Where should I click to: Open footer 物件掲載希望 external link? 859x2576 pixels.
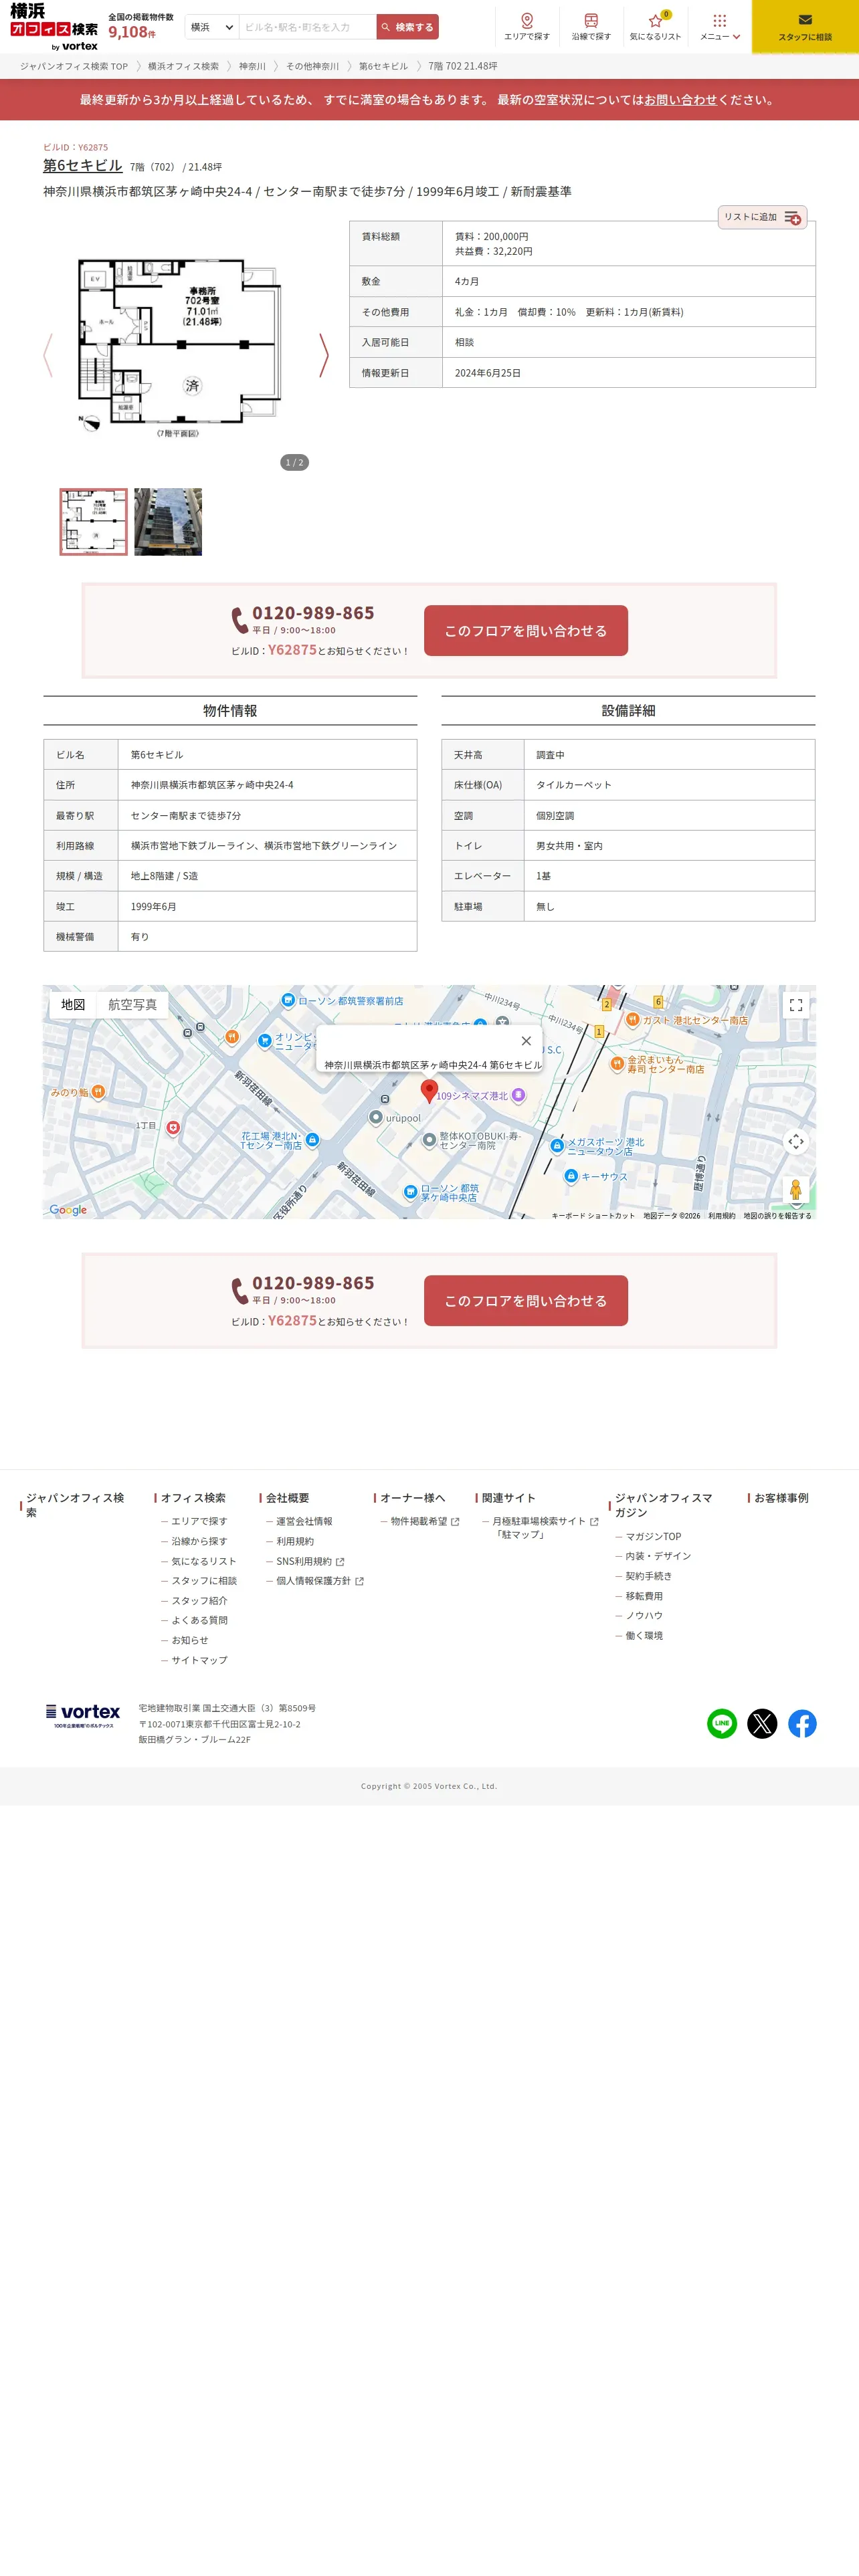pyautogui.click(x=424, y=1522)
